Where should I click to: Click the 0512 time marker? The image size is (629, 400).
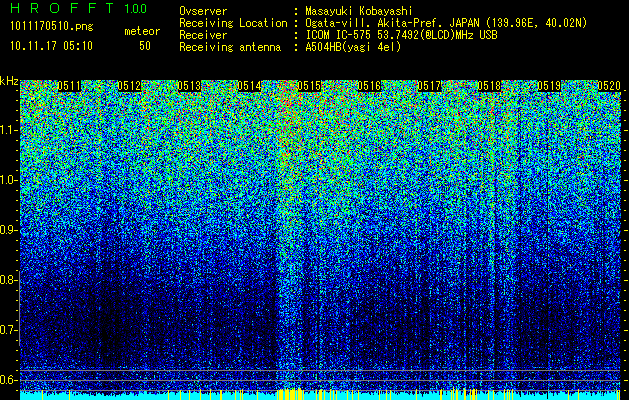129,86
